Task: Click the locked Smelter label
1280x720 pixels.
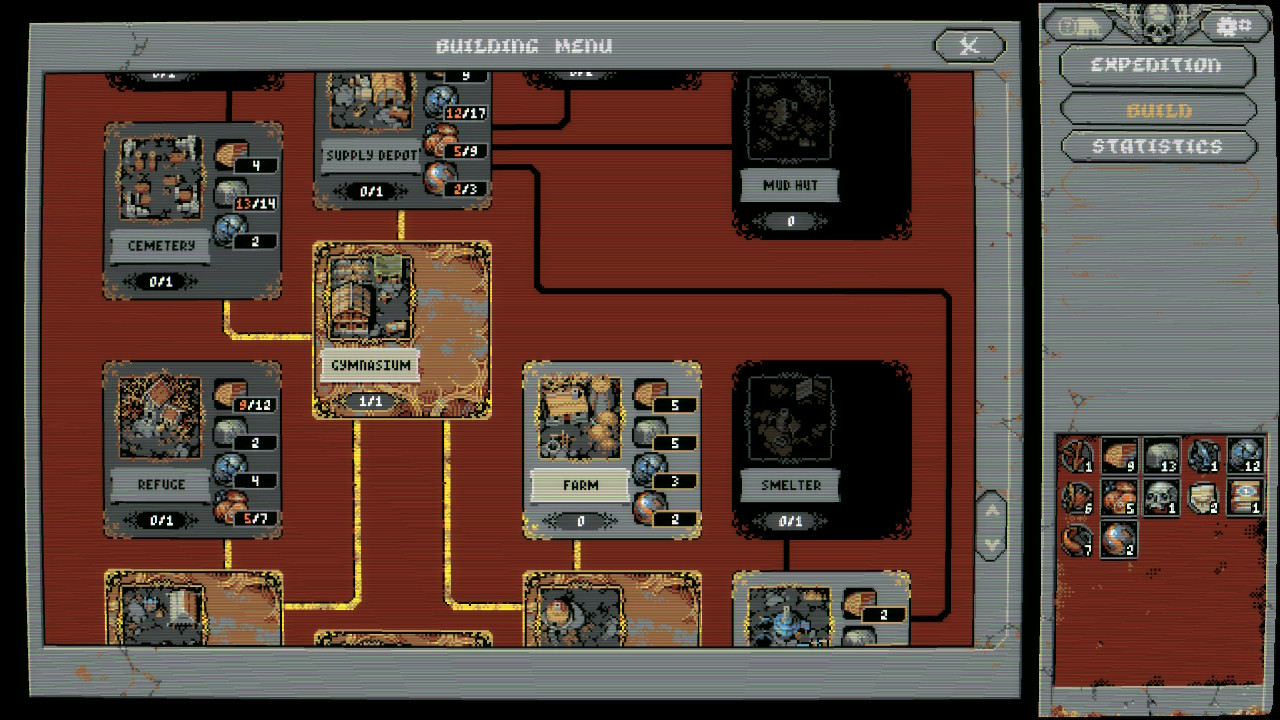Action: tap(791, 485)
